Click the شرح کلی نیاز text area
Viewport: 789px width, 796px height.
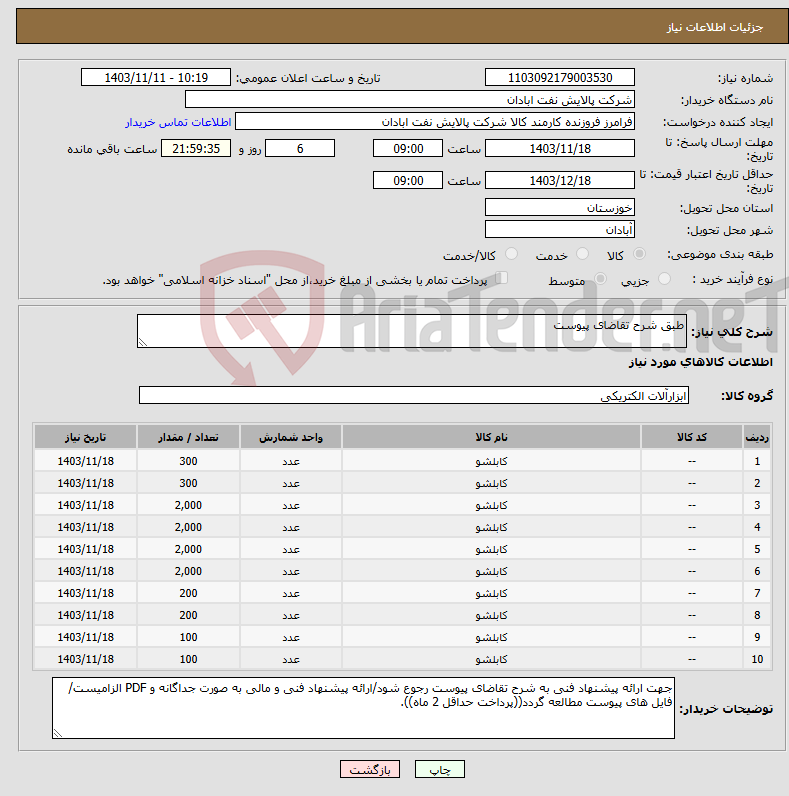pyautogui.click(x=412, y=331)
